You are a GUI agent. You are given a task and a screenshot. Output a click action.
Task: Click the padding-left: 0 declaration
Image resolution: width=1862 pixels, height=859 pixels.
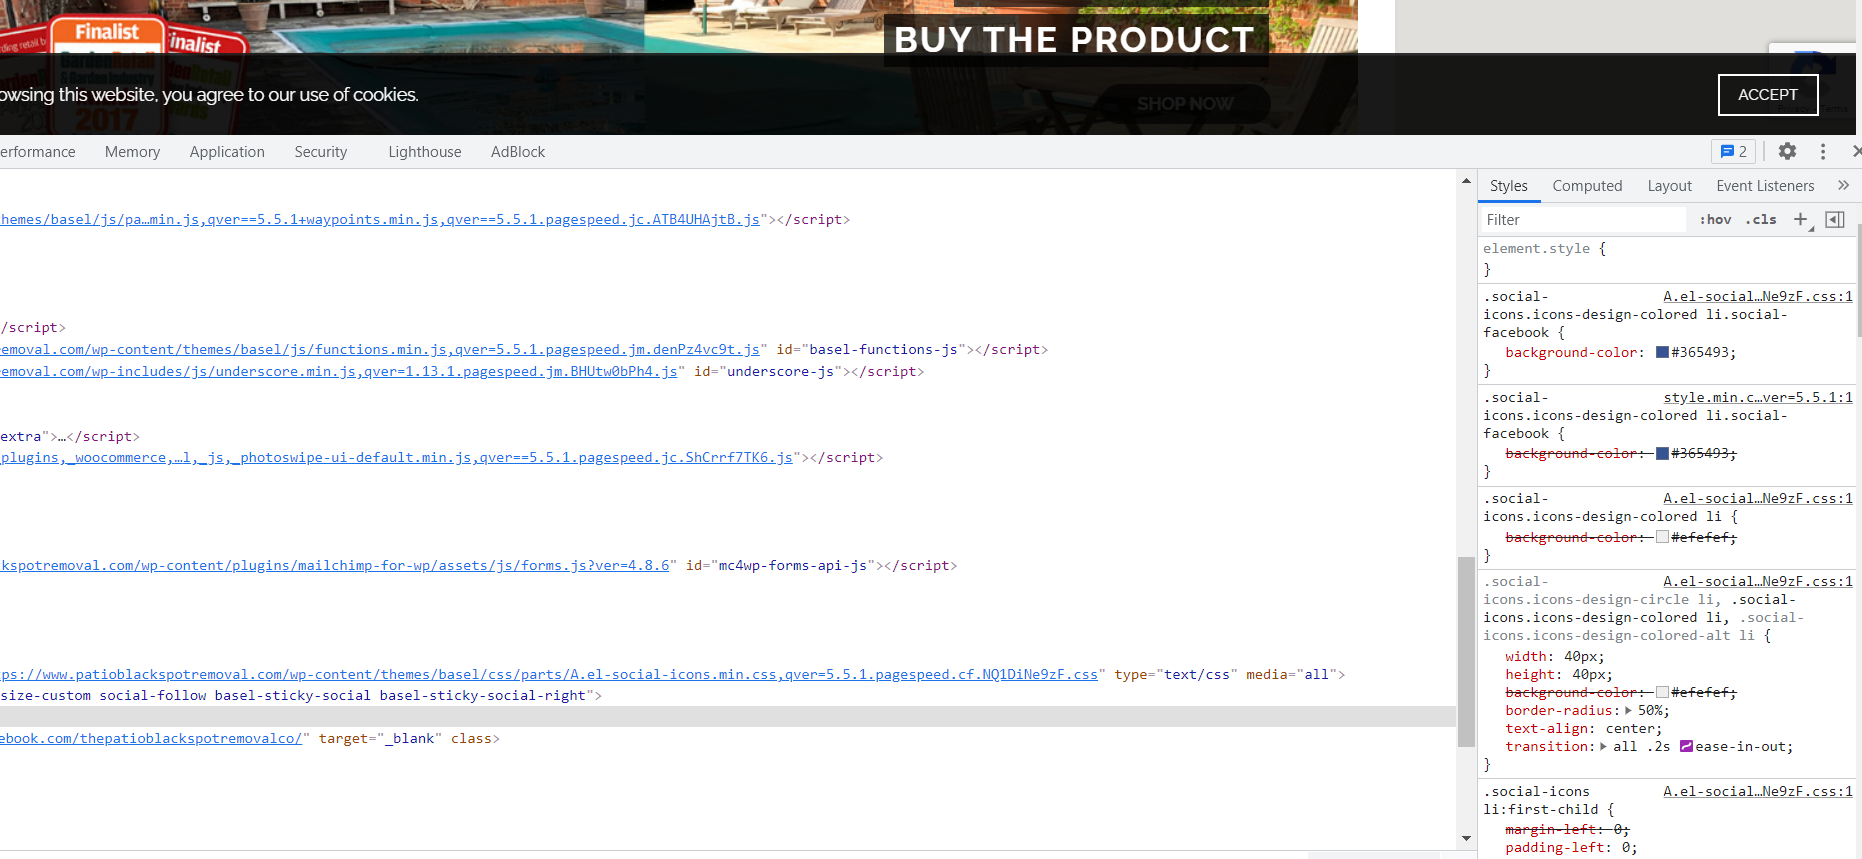[x=1571, y=848]
